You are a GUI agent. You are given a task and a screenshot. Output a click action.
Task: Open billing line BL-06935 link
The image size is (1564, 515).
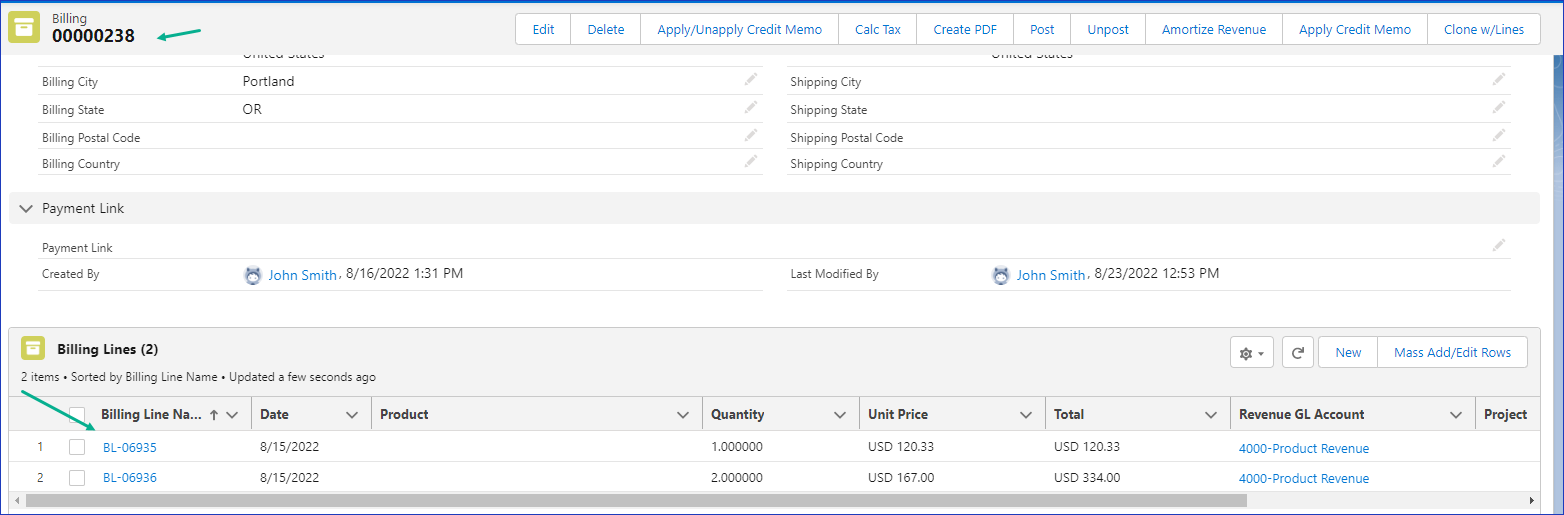click(130, 448)
